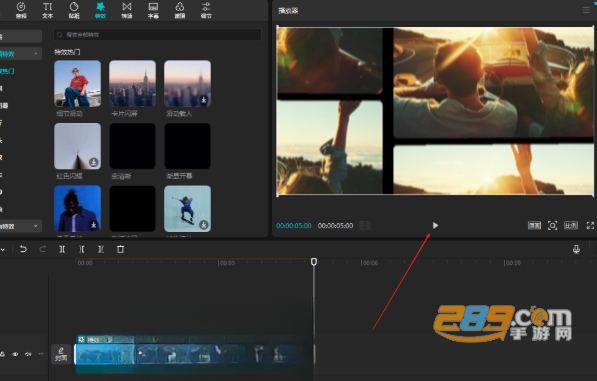This screenshot has width=597, height=381.
Task: Click the cover (封面) button
Action: (x=61, y=354)
